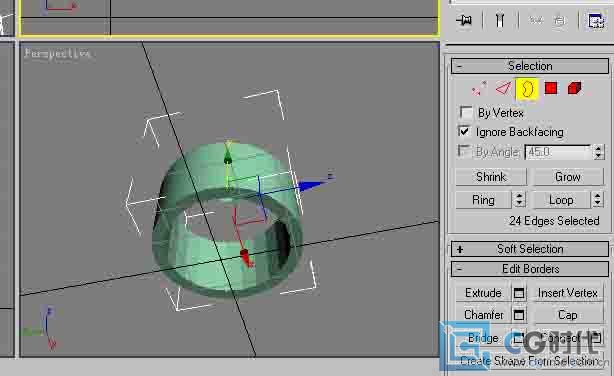Click the Extrude button
This screenshot has height=376, width=614.
click(483, 293)
